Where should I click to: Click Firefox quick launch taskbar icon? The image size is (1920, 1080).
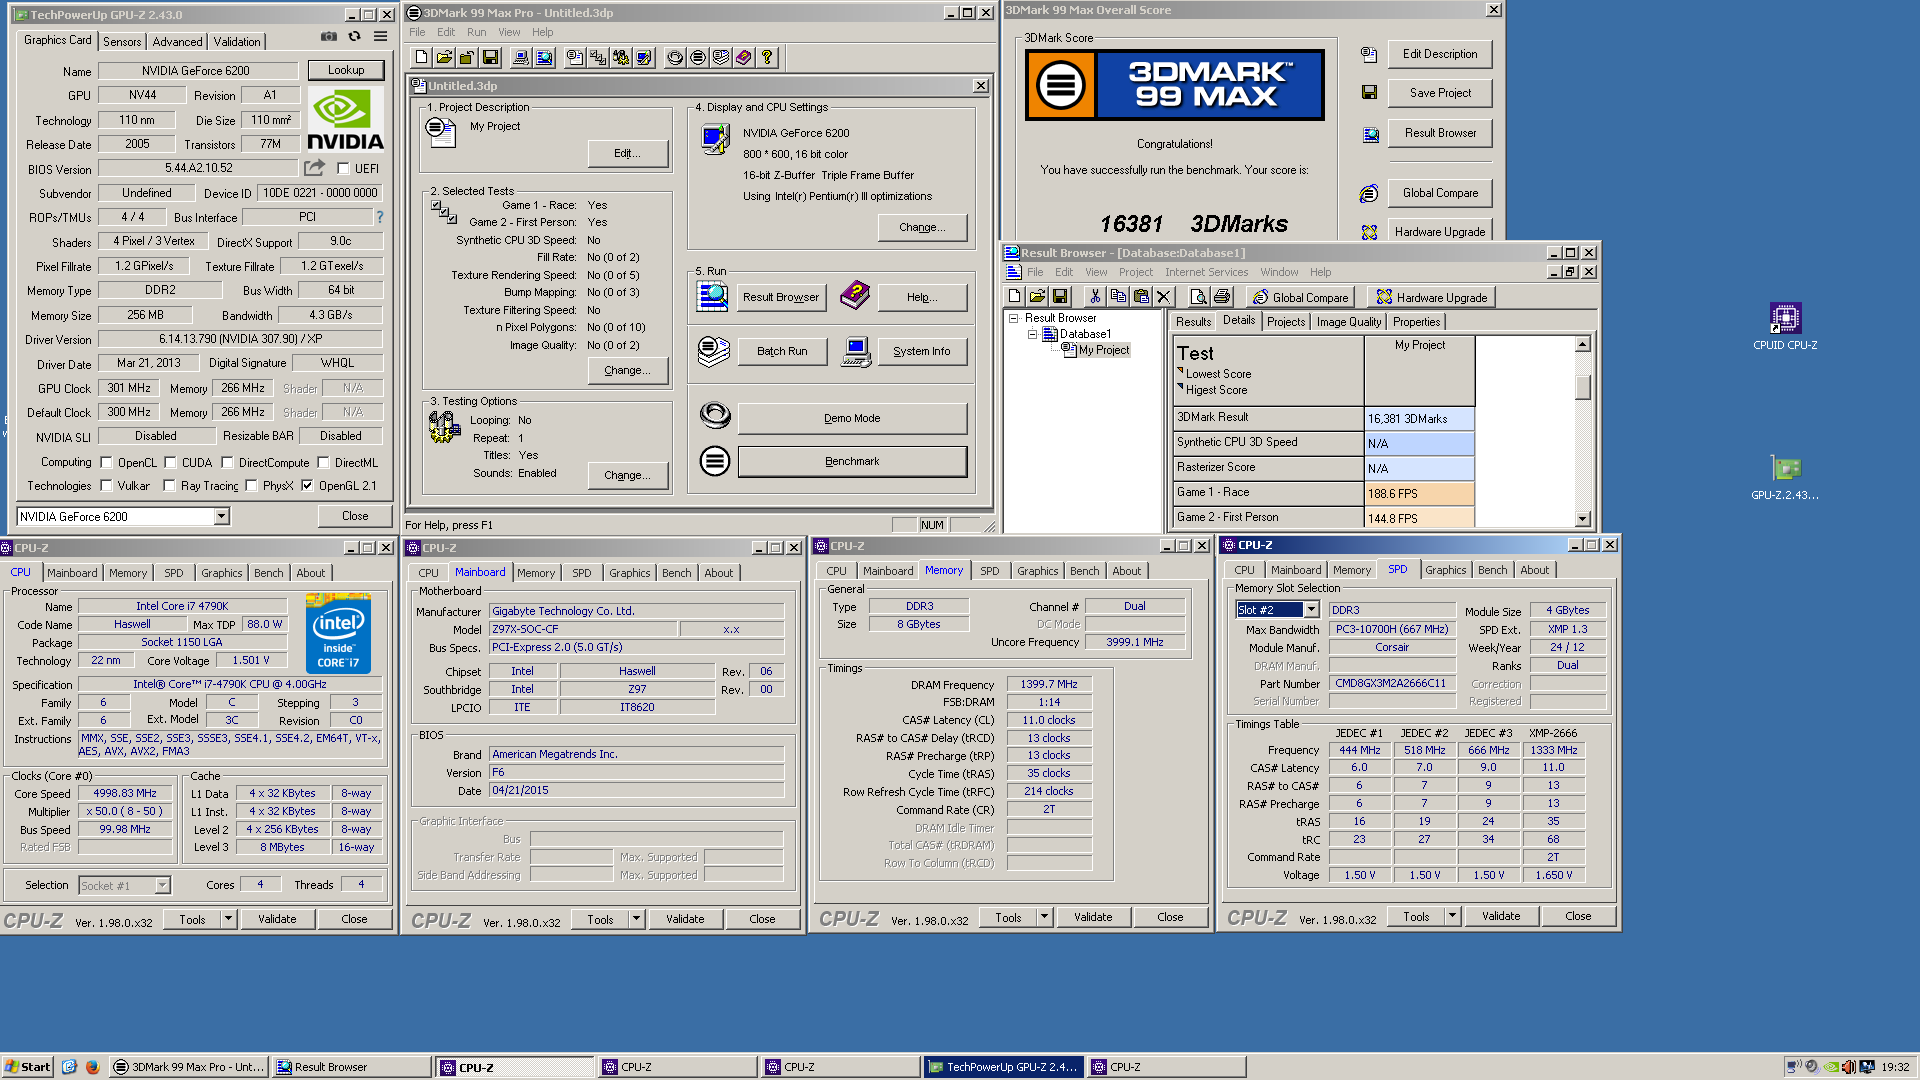92,1067
